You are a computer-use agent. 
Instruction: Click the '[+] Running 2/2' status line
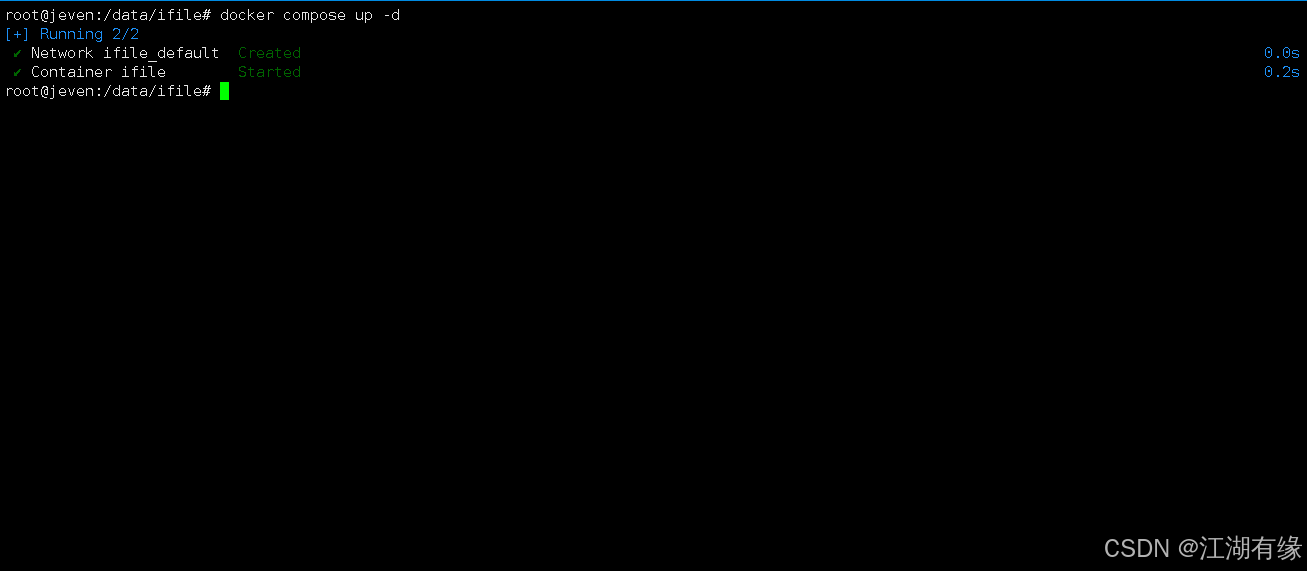click(x=72, y=34)
